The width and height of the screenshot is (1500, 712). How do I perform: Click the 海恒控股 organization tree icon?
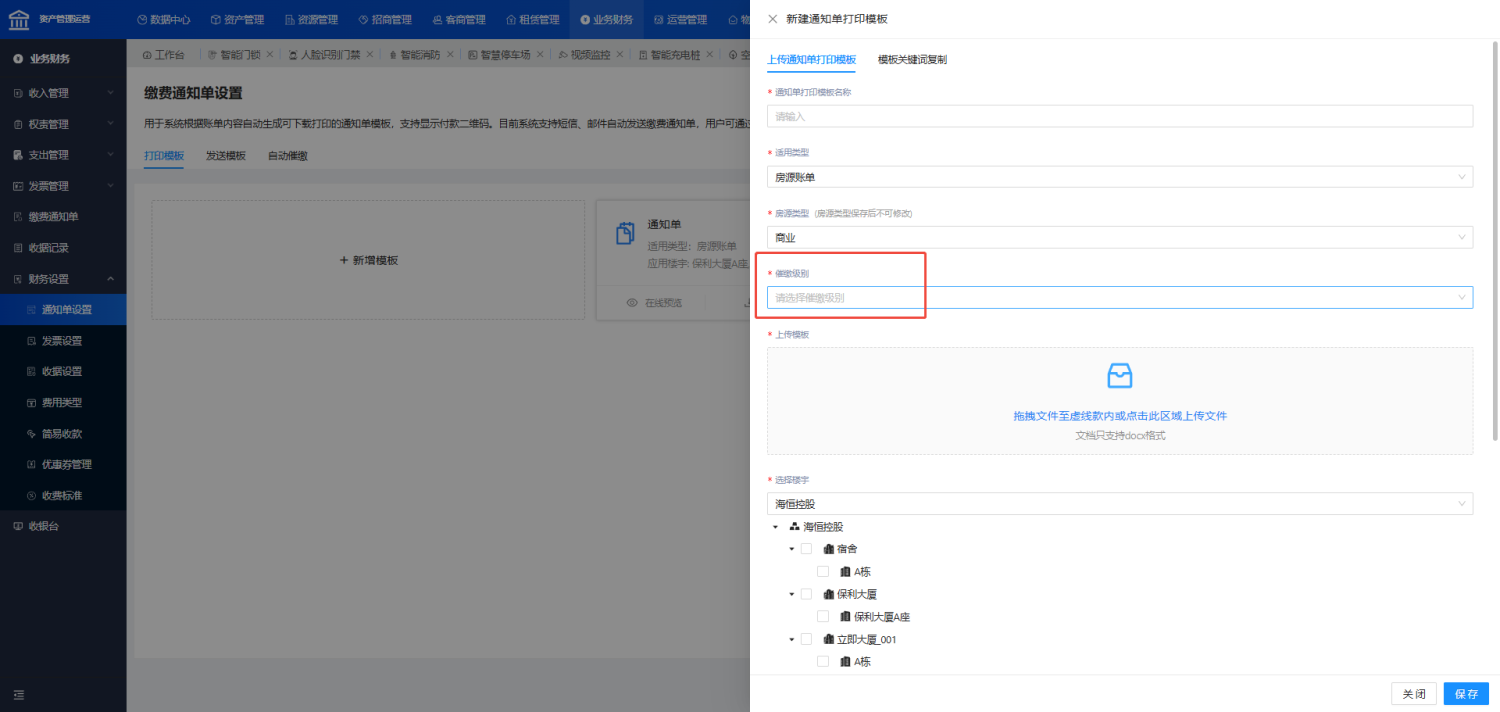pyautogui.click(x=794, y=527)
